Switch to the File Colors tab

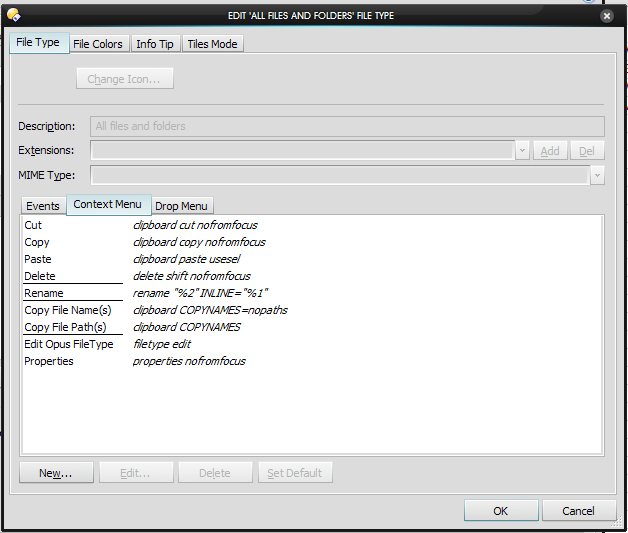click(98, 44)
